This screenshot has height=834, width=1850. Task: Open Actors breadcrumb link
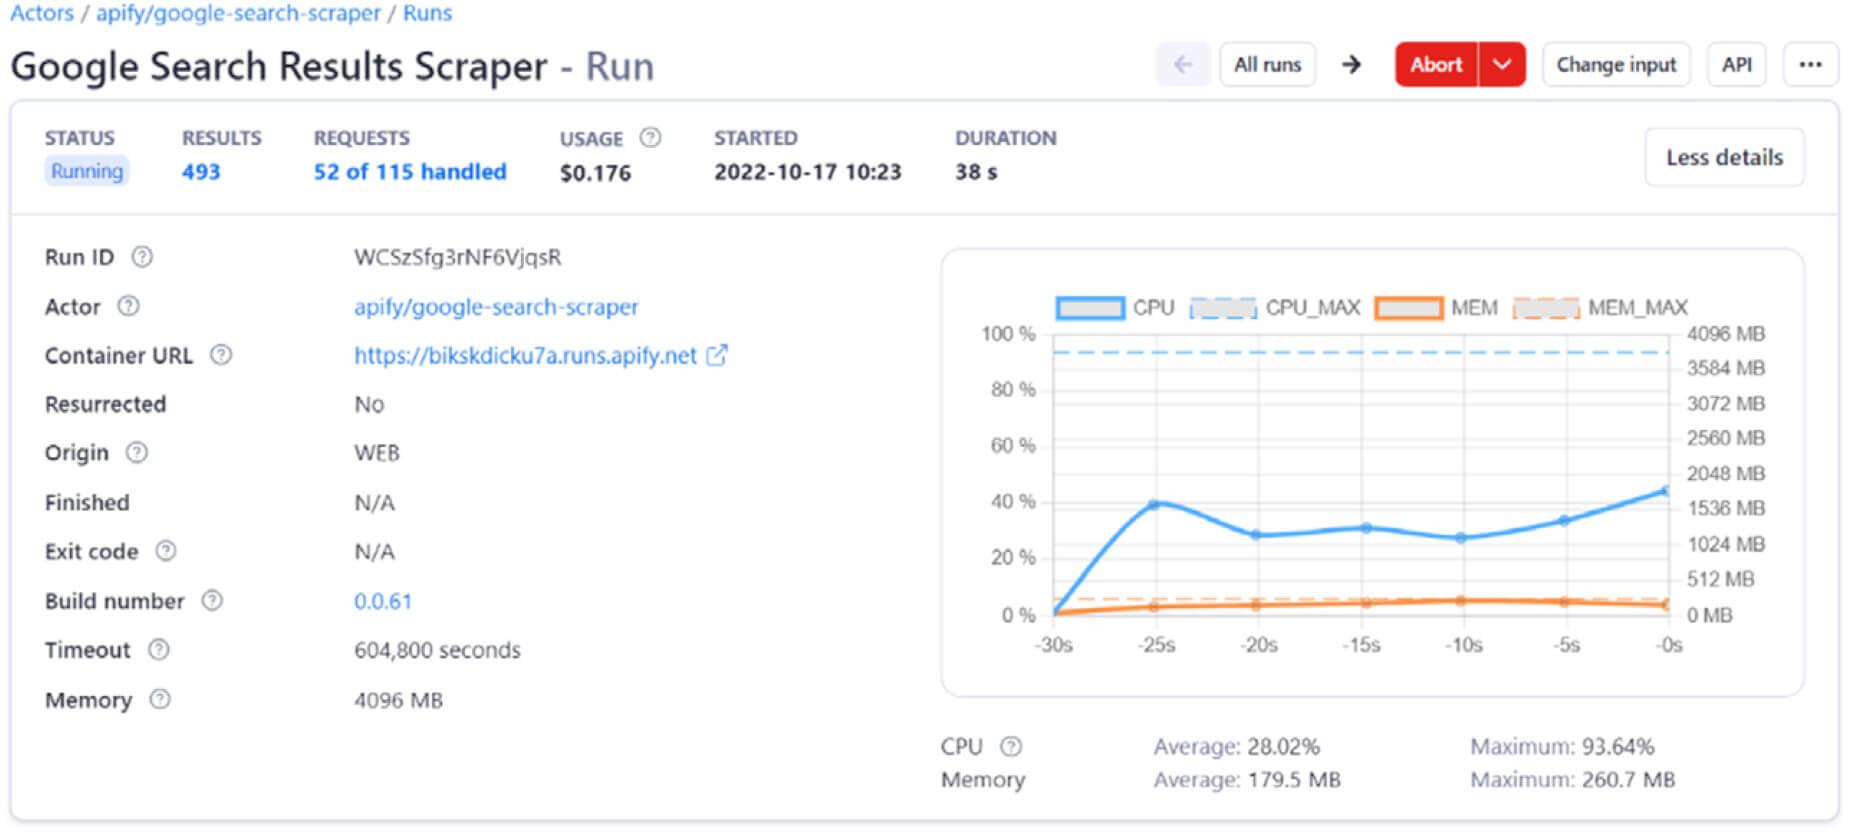[42, 13]
